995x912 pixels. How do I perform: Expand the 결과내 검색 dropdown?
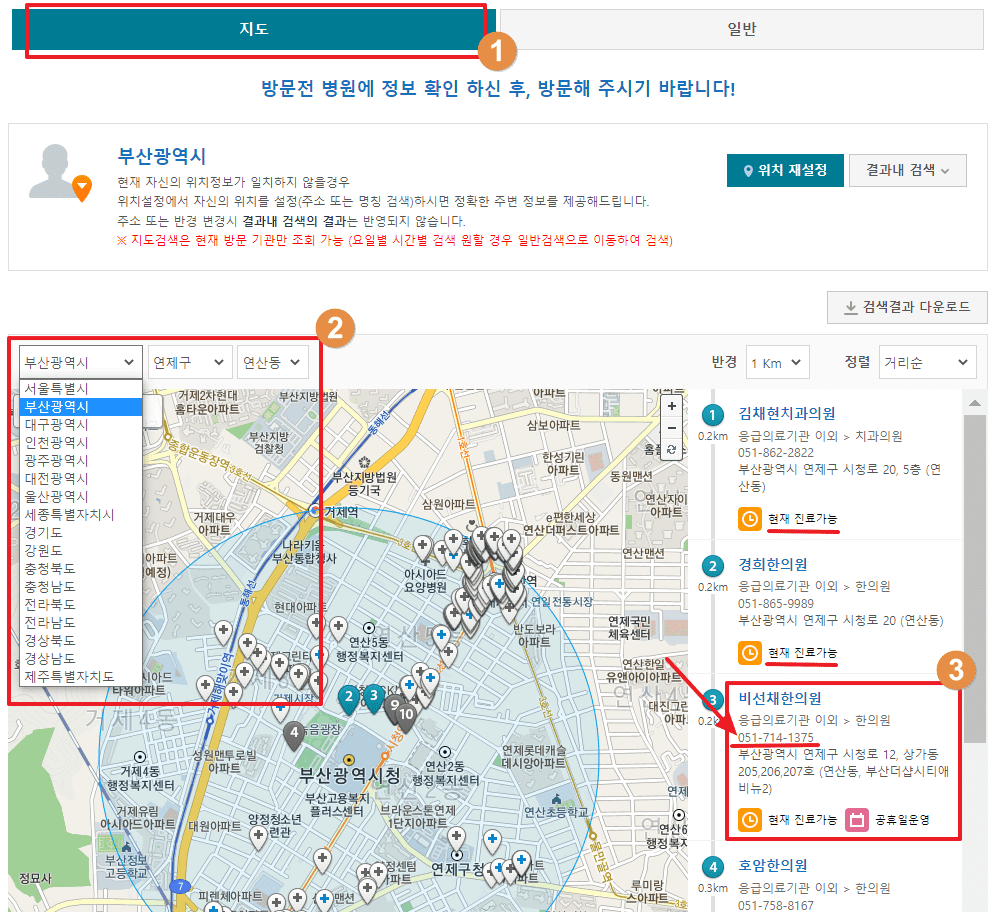point(908,170)
